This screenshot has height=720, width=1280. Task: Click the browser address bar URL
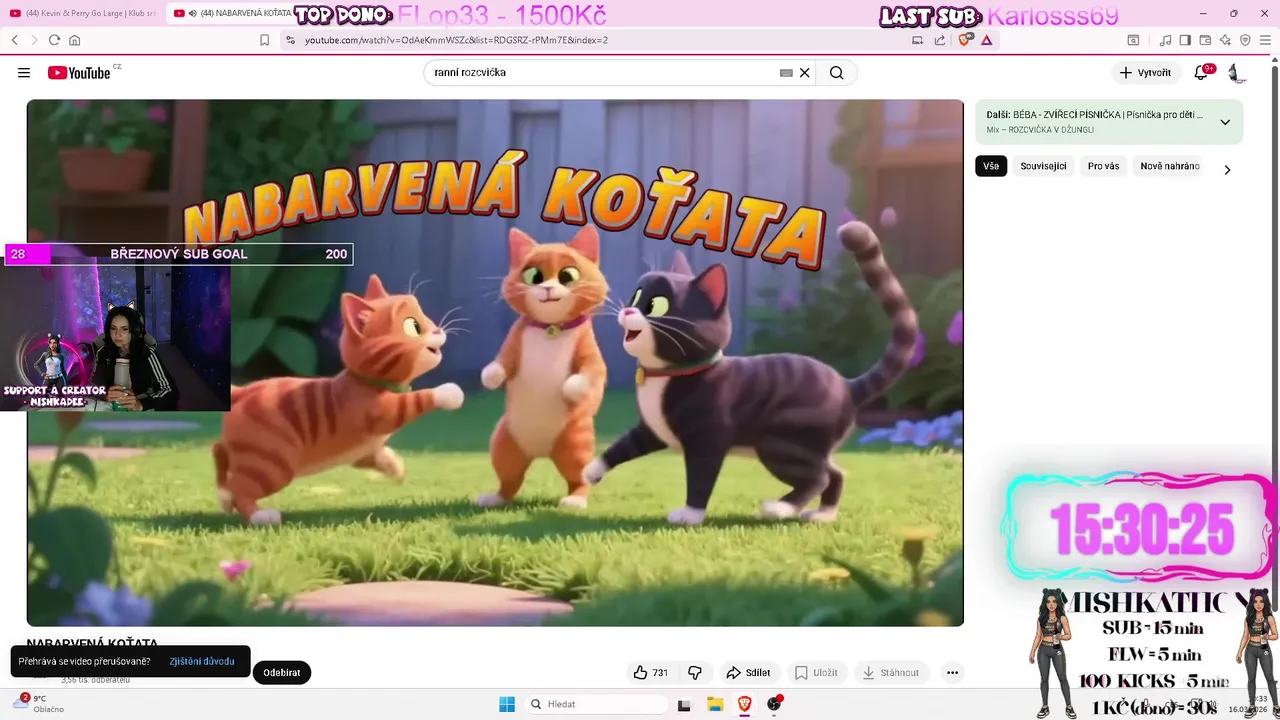point(456,40)
